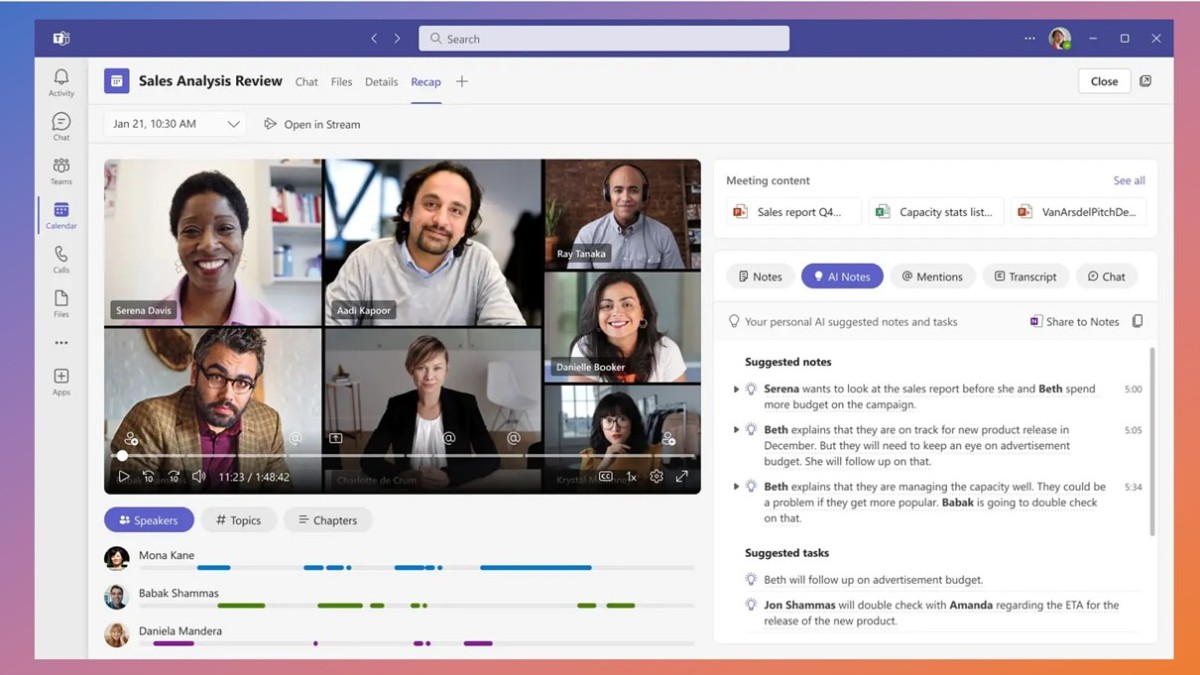Click the Sales Analysis Review meeting icon

117,81
